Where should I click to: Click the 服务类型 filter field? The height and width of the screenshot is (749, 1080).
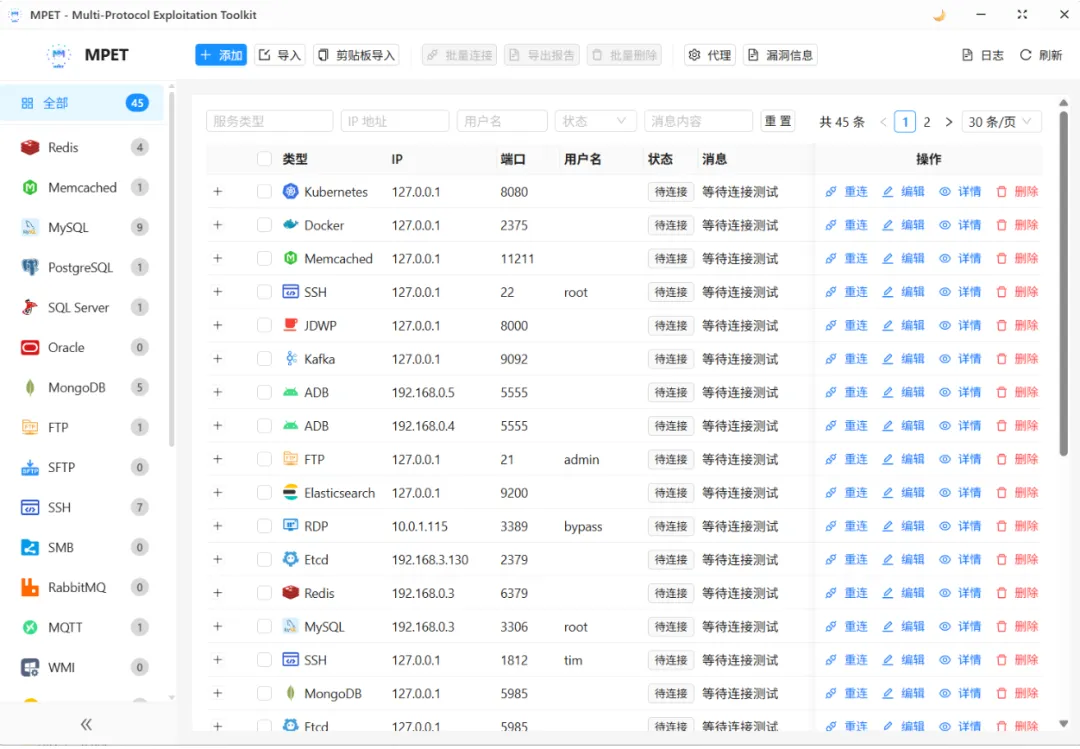(x=269, y=121)
